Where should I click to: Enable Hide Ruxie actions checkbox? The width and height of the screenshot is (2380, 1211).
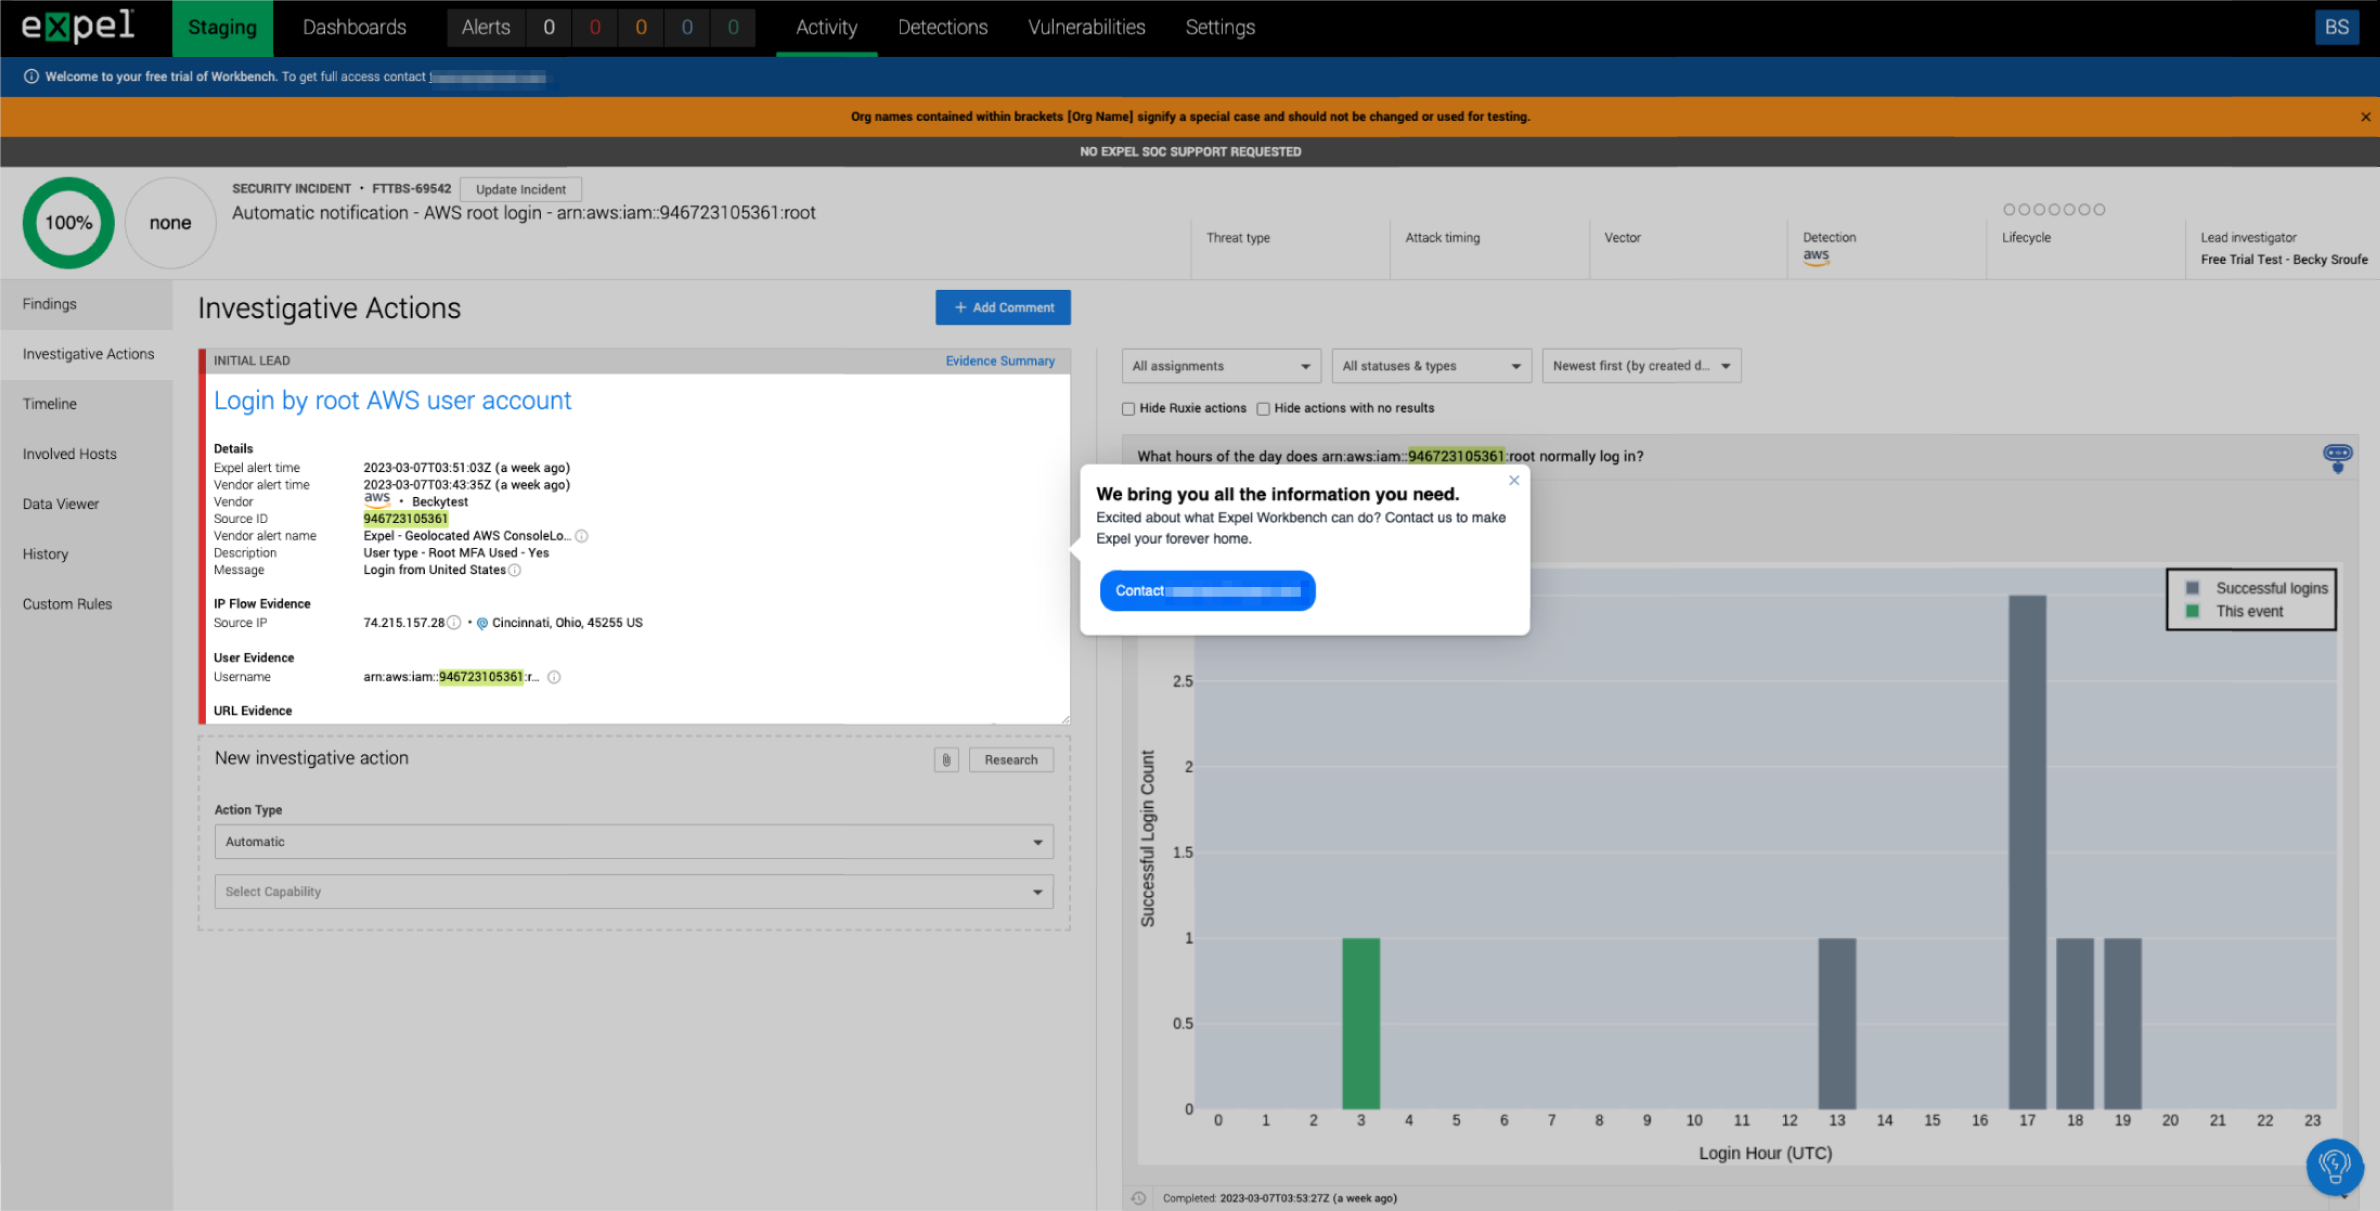[1128, 408]
